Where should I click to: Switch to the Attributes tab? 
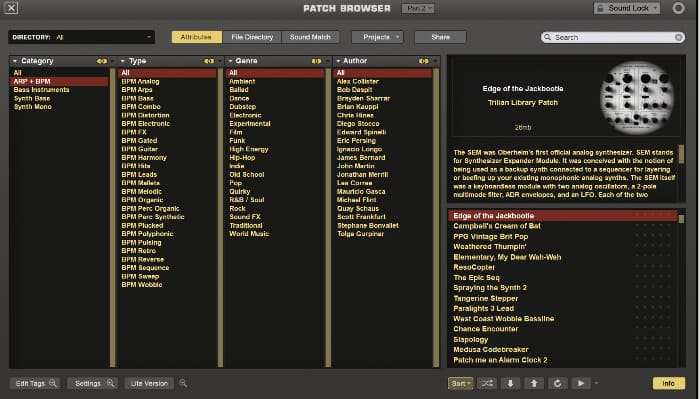tap(196, 37)
